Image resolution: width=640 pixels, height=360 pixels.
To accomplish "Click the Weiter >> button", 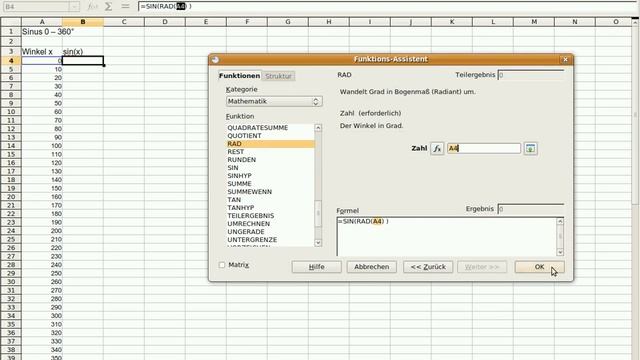I will coord(482,267).
